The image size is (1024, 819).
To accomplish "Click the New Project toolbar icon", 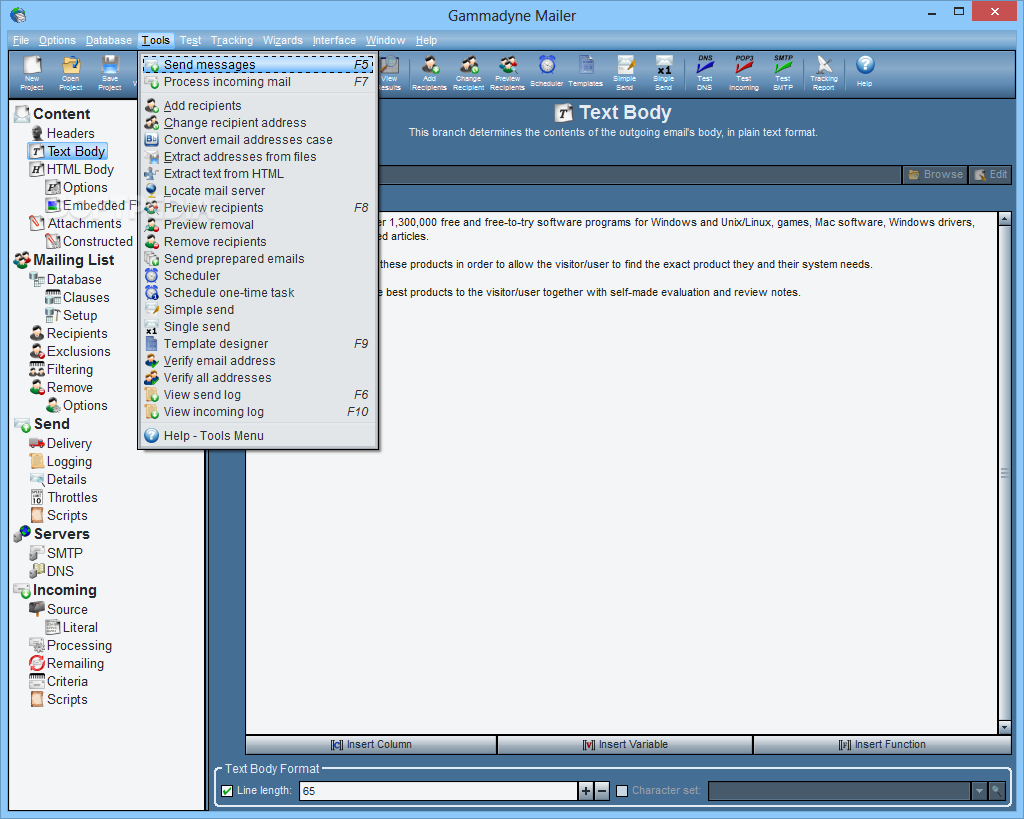I will click(31, 72).
